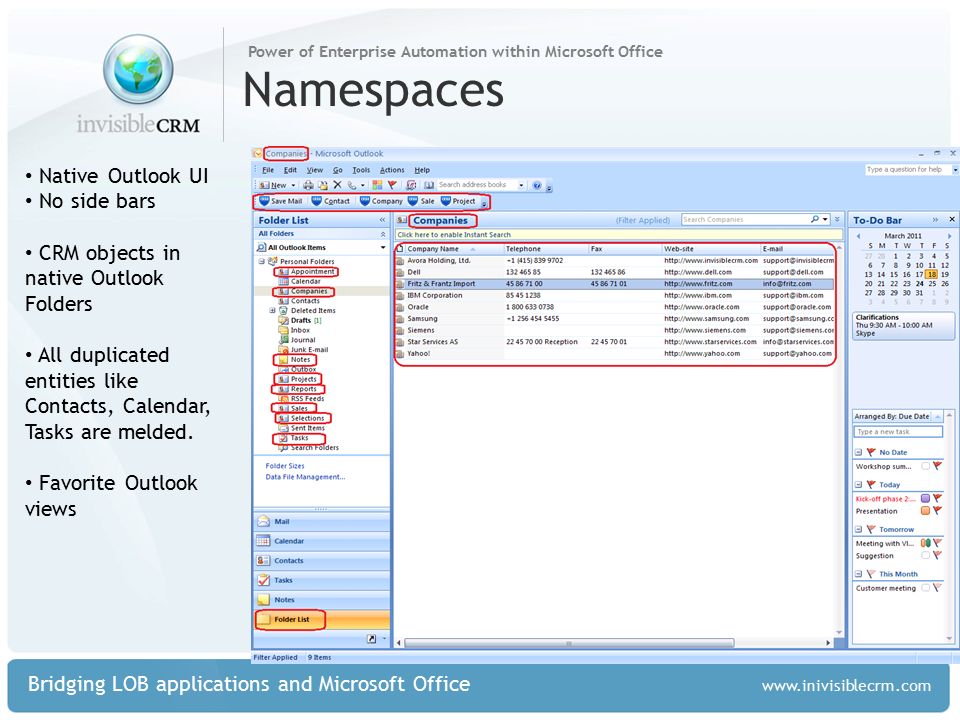Open the Search address books dropdown
The image size is (960, 720).
tap(521, 185)
